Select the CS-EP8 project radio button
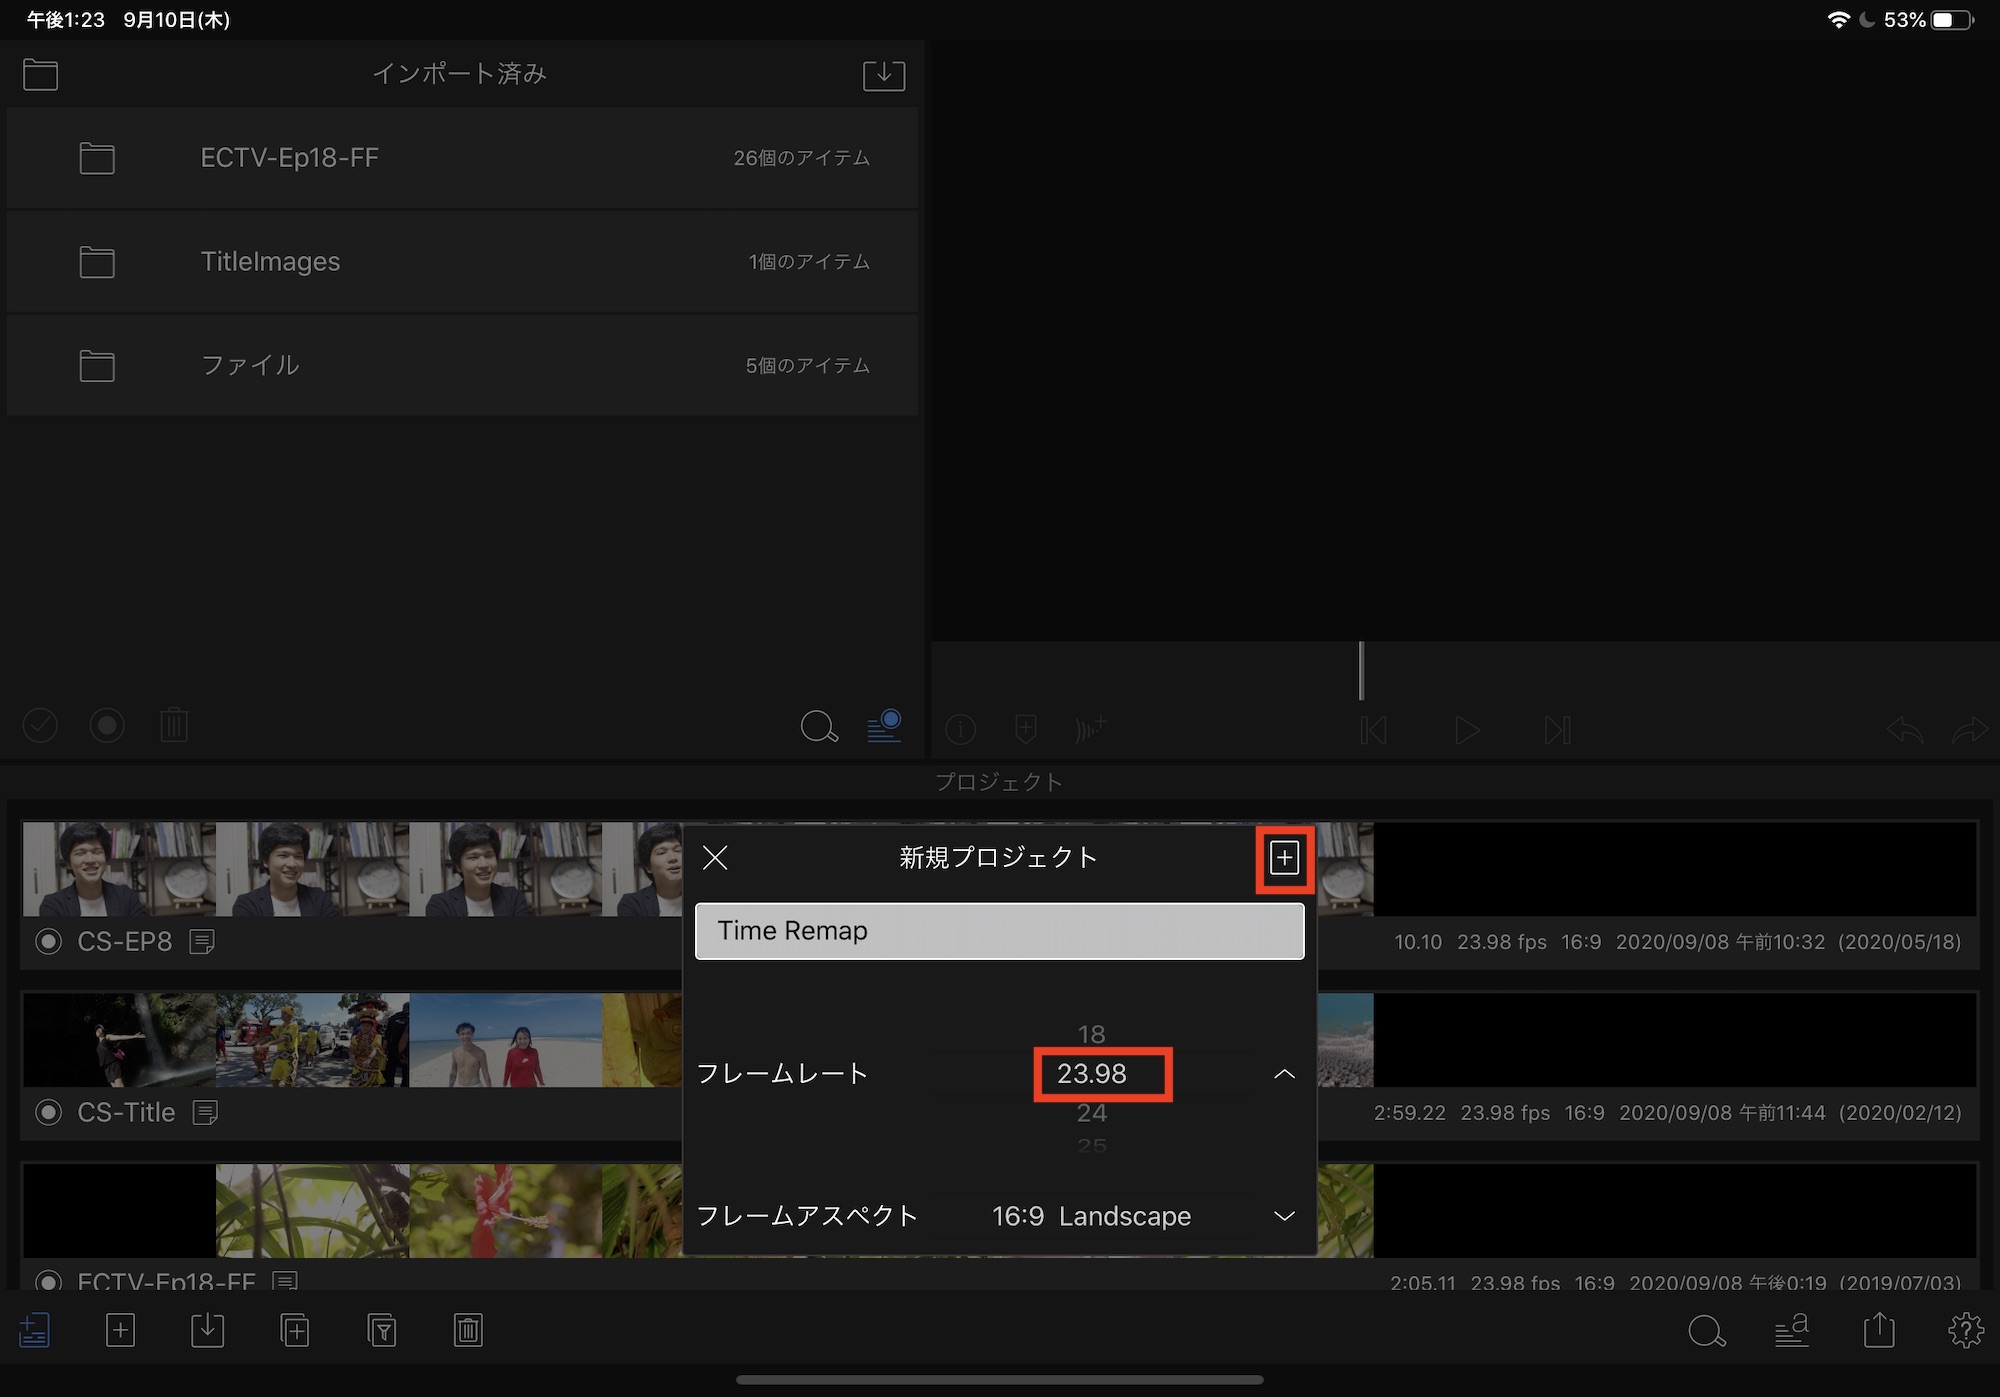Viewport: 2000px width, 1397px height. pos(48,942)
